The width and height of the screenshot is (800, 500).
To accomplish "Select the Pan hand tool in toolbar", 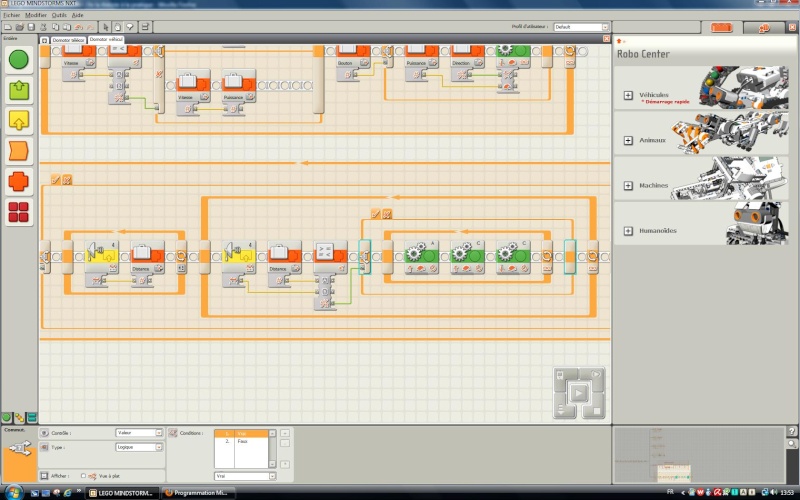I will tap(118, 27).
